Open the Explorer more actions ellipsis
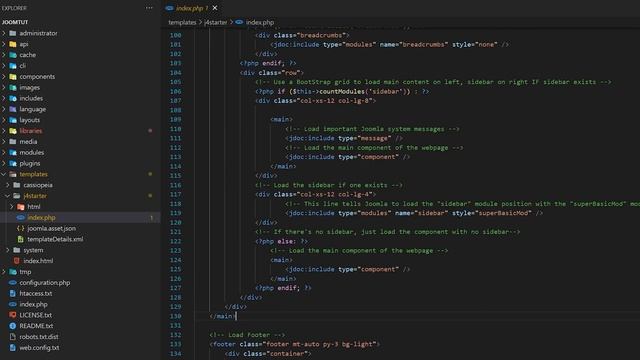640x360 pixels. (x=149, y=8)
